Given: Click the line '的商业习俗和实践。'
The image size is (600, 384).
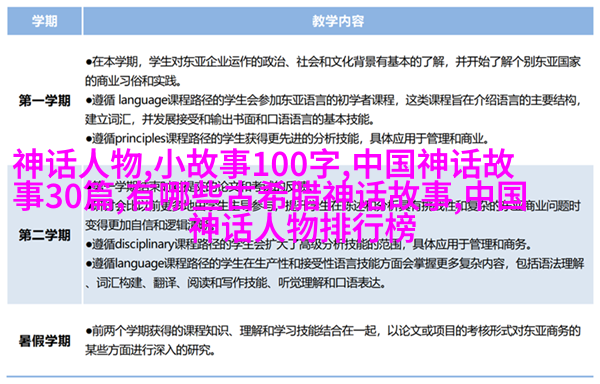Looking at the screenshot, I should pyautogui.click(x=133, y=81).
